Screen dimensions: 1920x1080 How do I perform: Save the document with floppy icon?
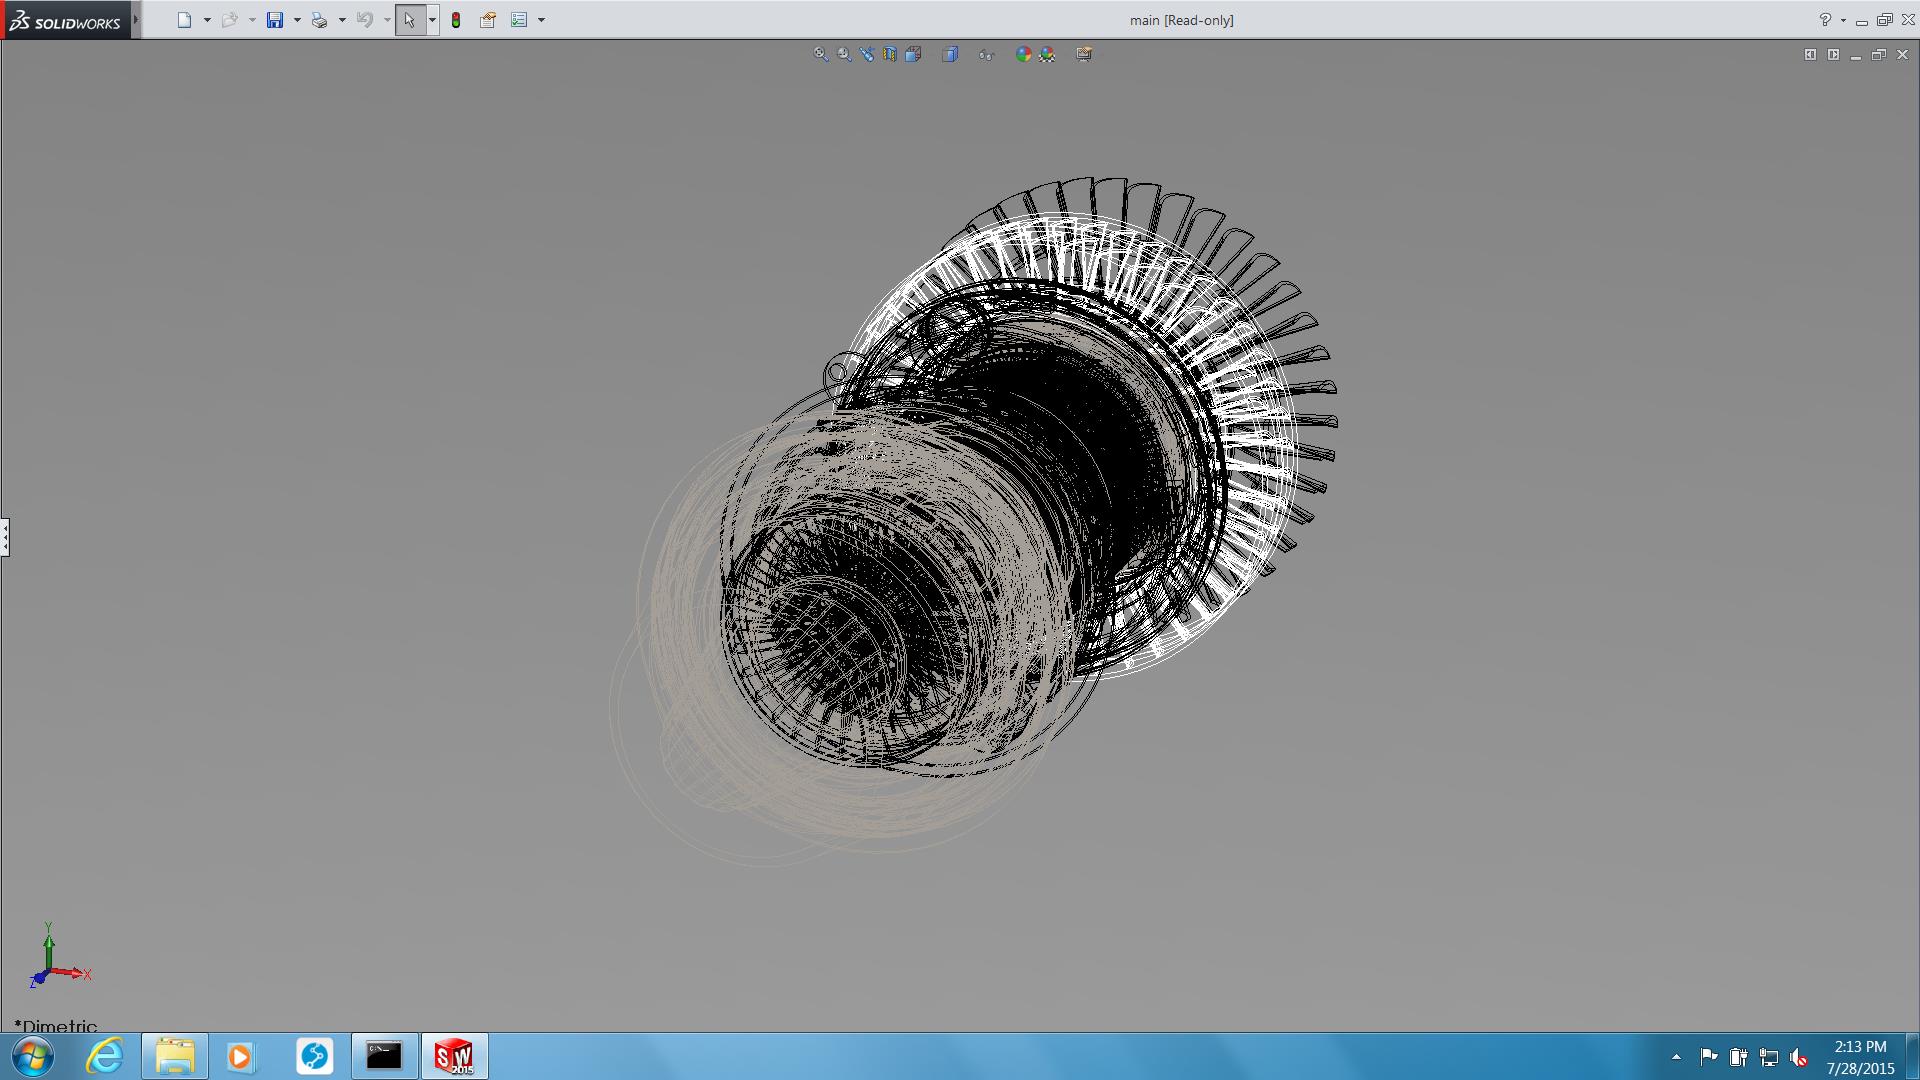click(275, 20)
